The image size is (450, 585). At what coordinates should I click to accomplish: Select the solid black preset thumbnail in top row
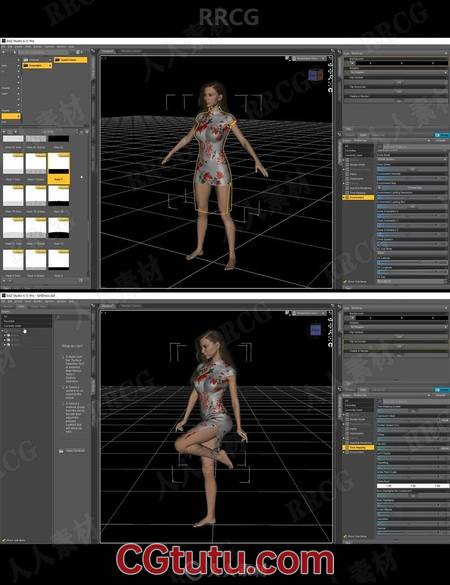point(59,139)
